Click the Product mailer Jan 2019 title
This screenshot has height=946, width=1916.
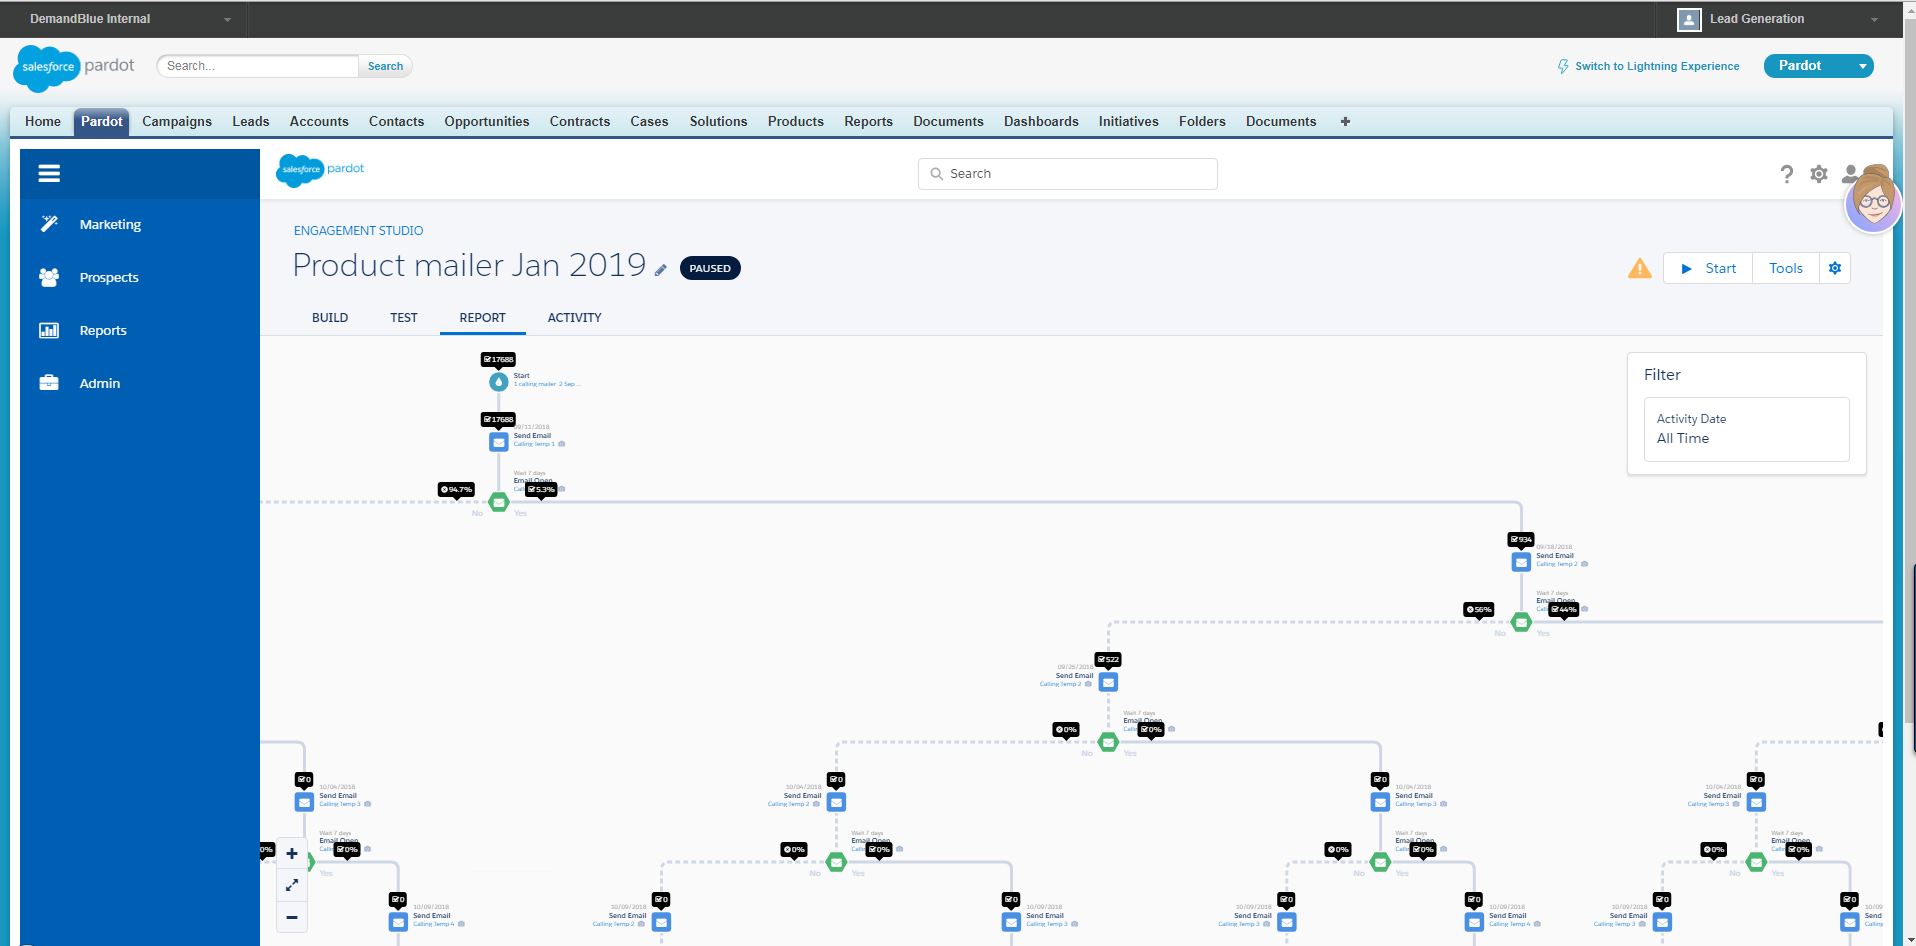click(x=469, y=265)
